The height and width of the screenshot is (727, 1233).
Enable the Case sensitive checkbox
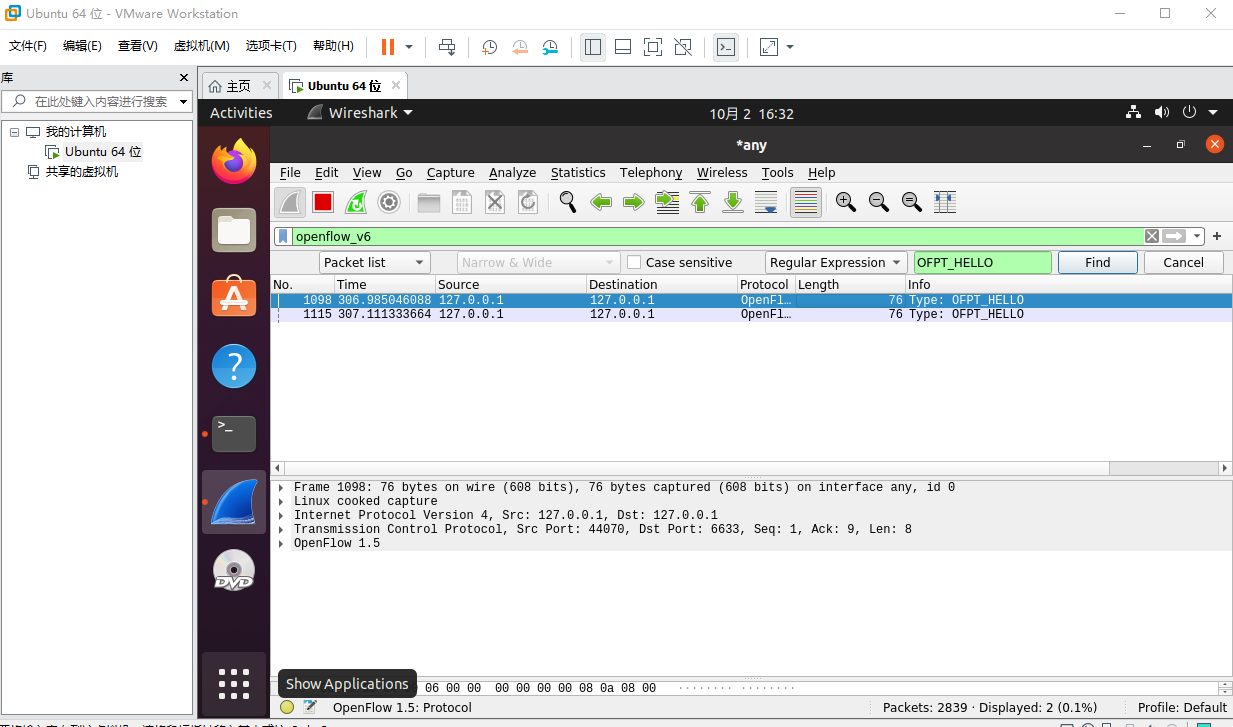634,262
